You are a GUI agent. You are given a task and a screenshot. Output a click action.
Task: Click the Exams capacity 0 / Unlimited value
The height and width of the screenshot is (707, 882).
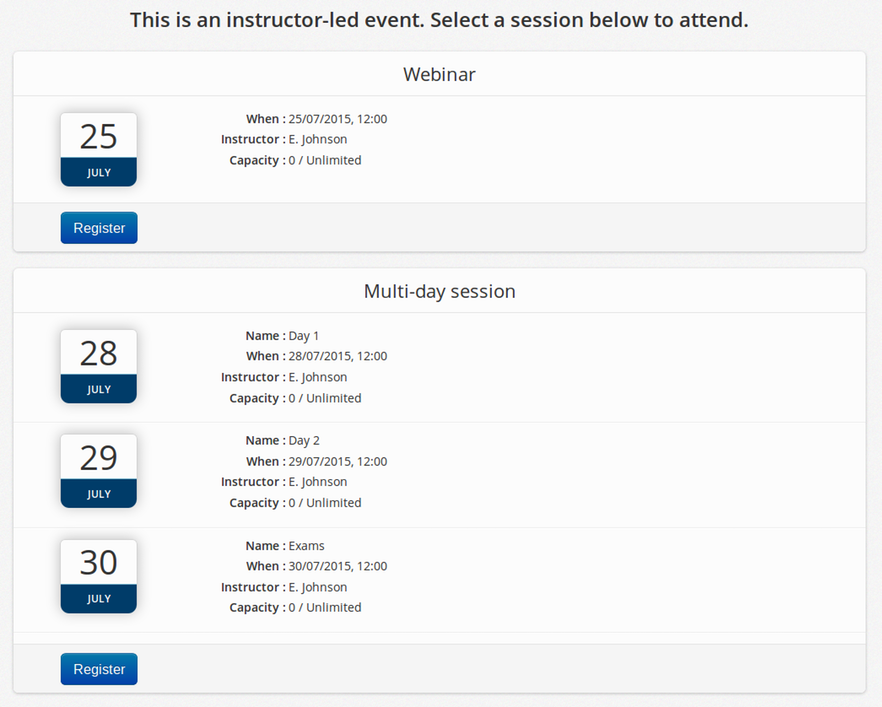pos(325,607)
